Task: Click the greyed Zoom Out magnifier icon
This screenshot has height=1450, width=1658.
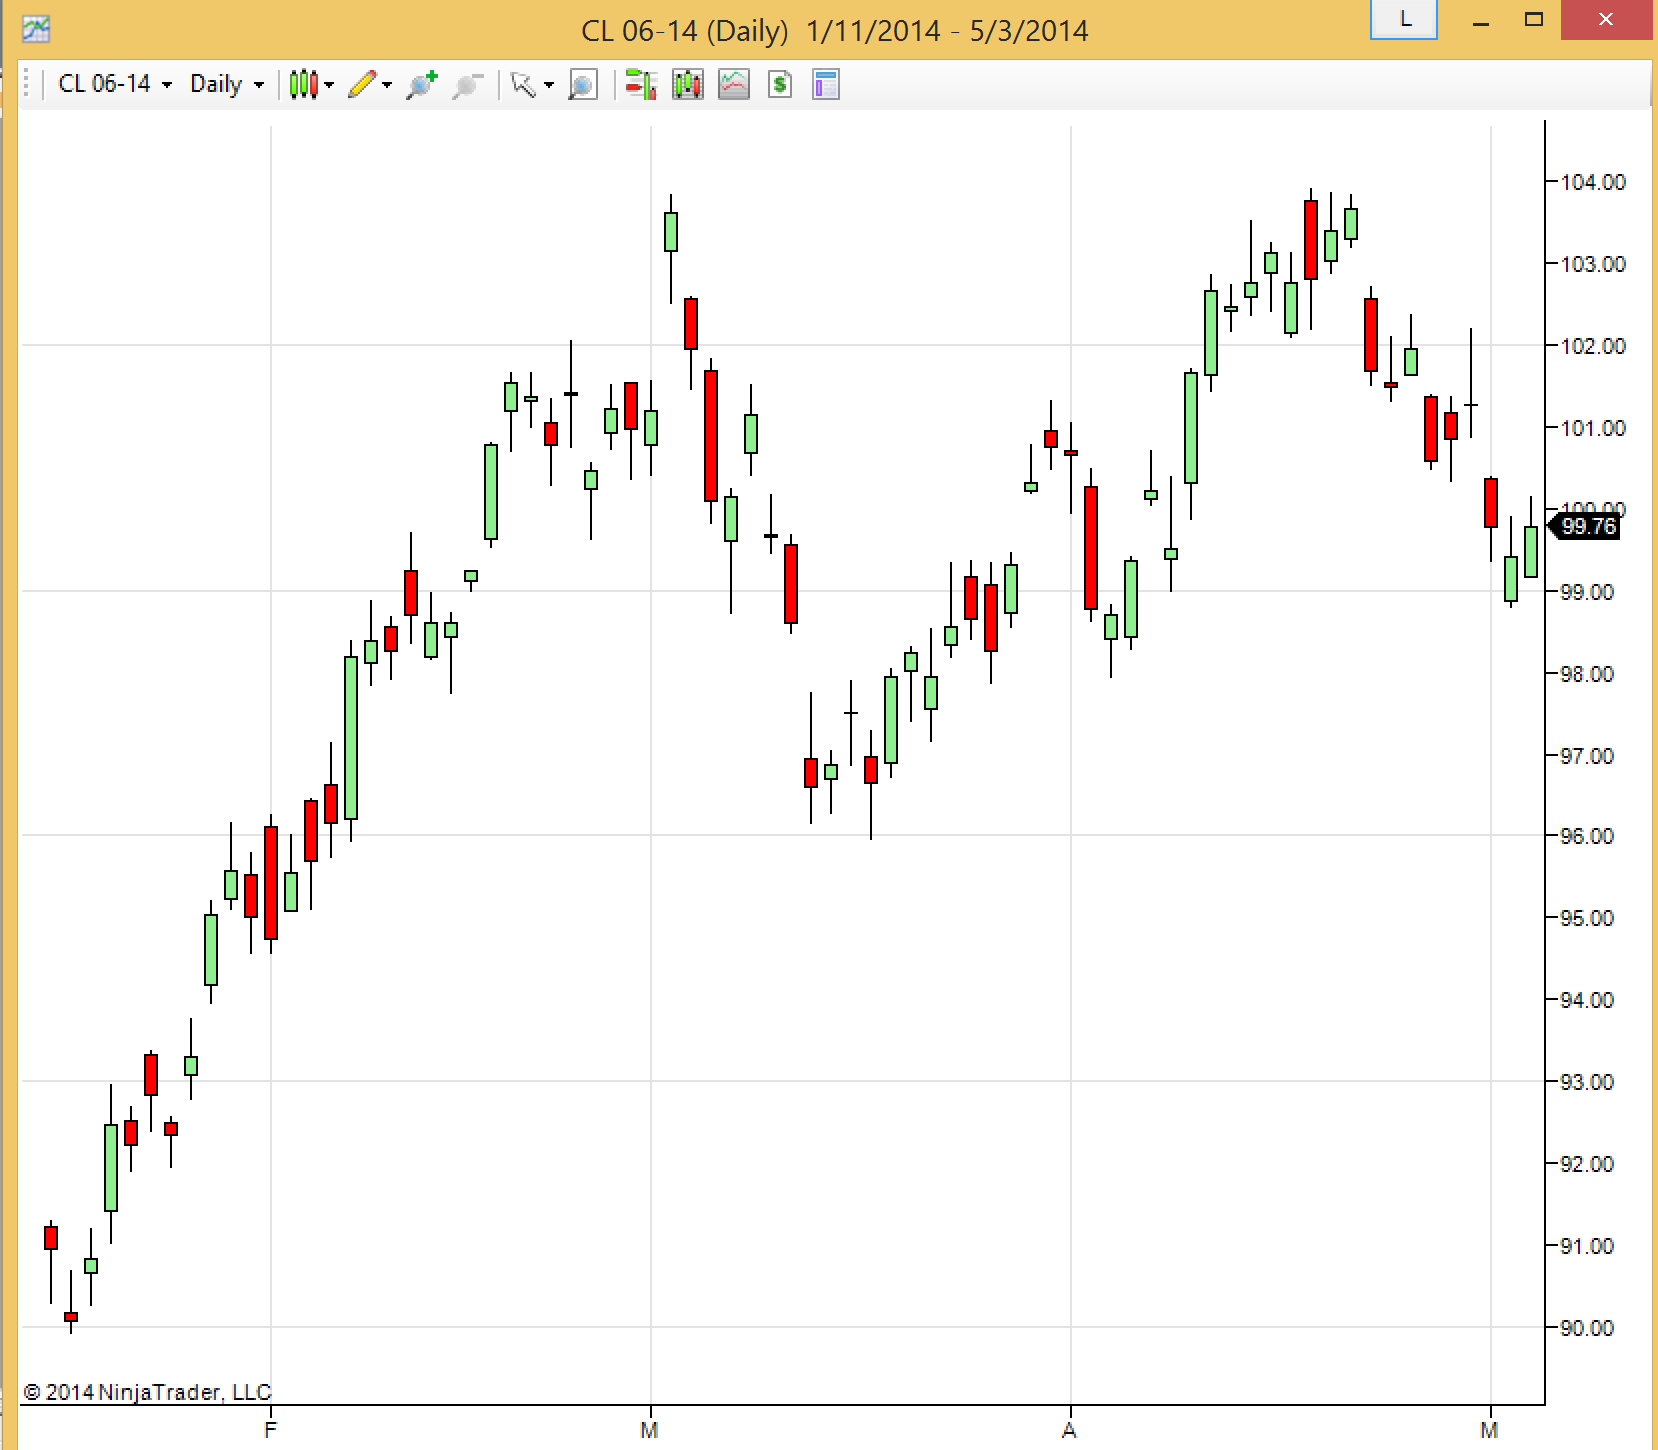Action: [467, 85]
